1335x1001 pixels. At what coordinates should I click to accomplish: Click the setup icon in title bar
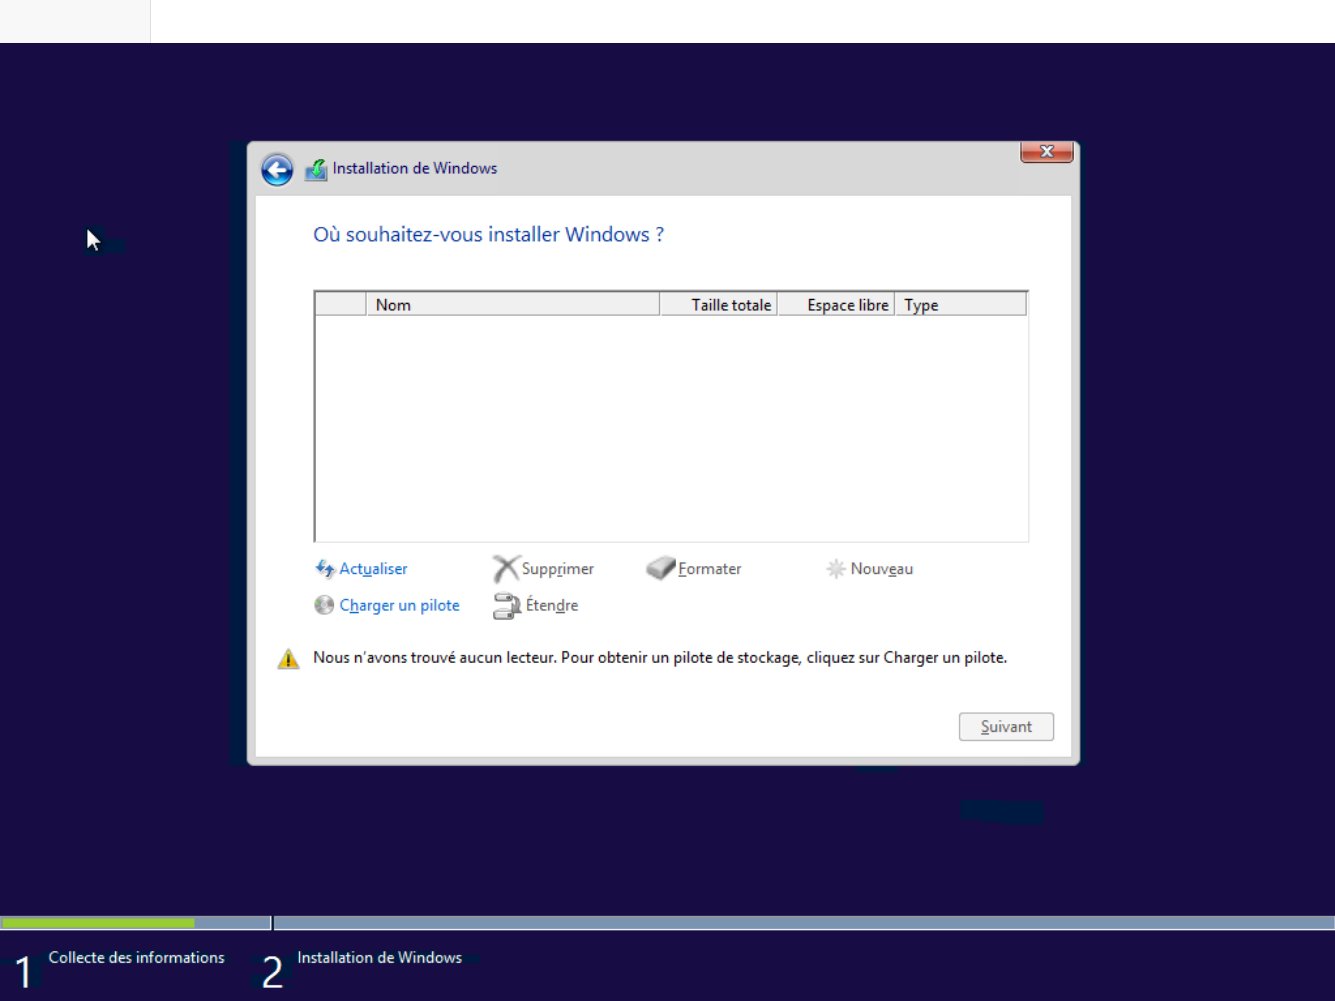pos(316,169)
